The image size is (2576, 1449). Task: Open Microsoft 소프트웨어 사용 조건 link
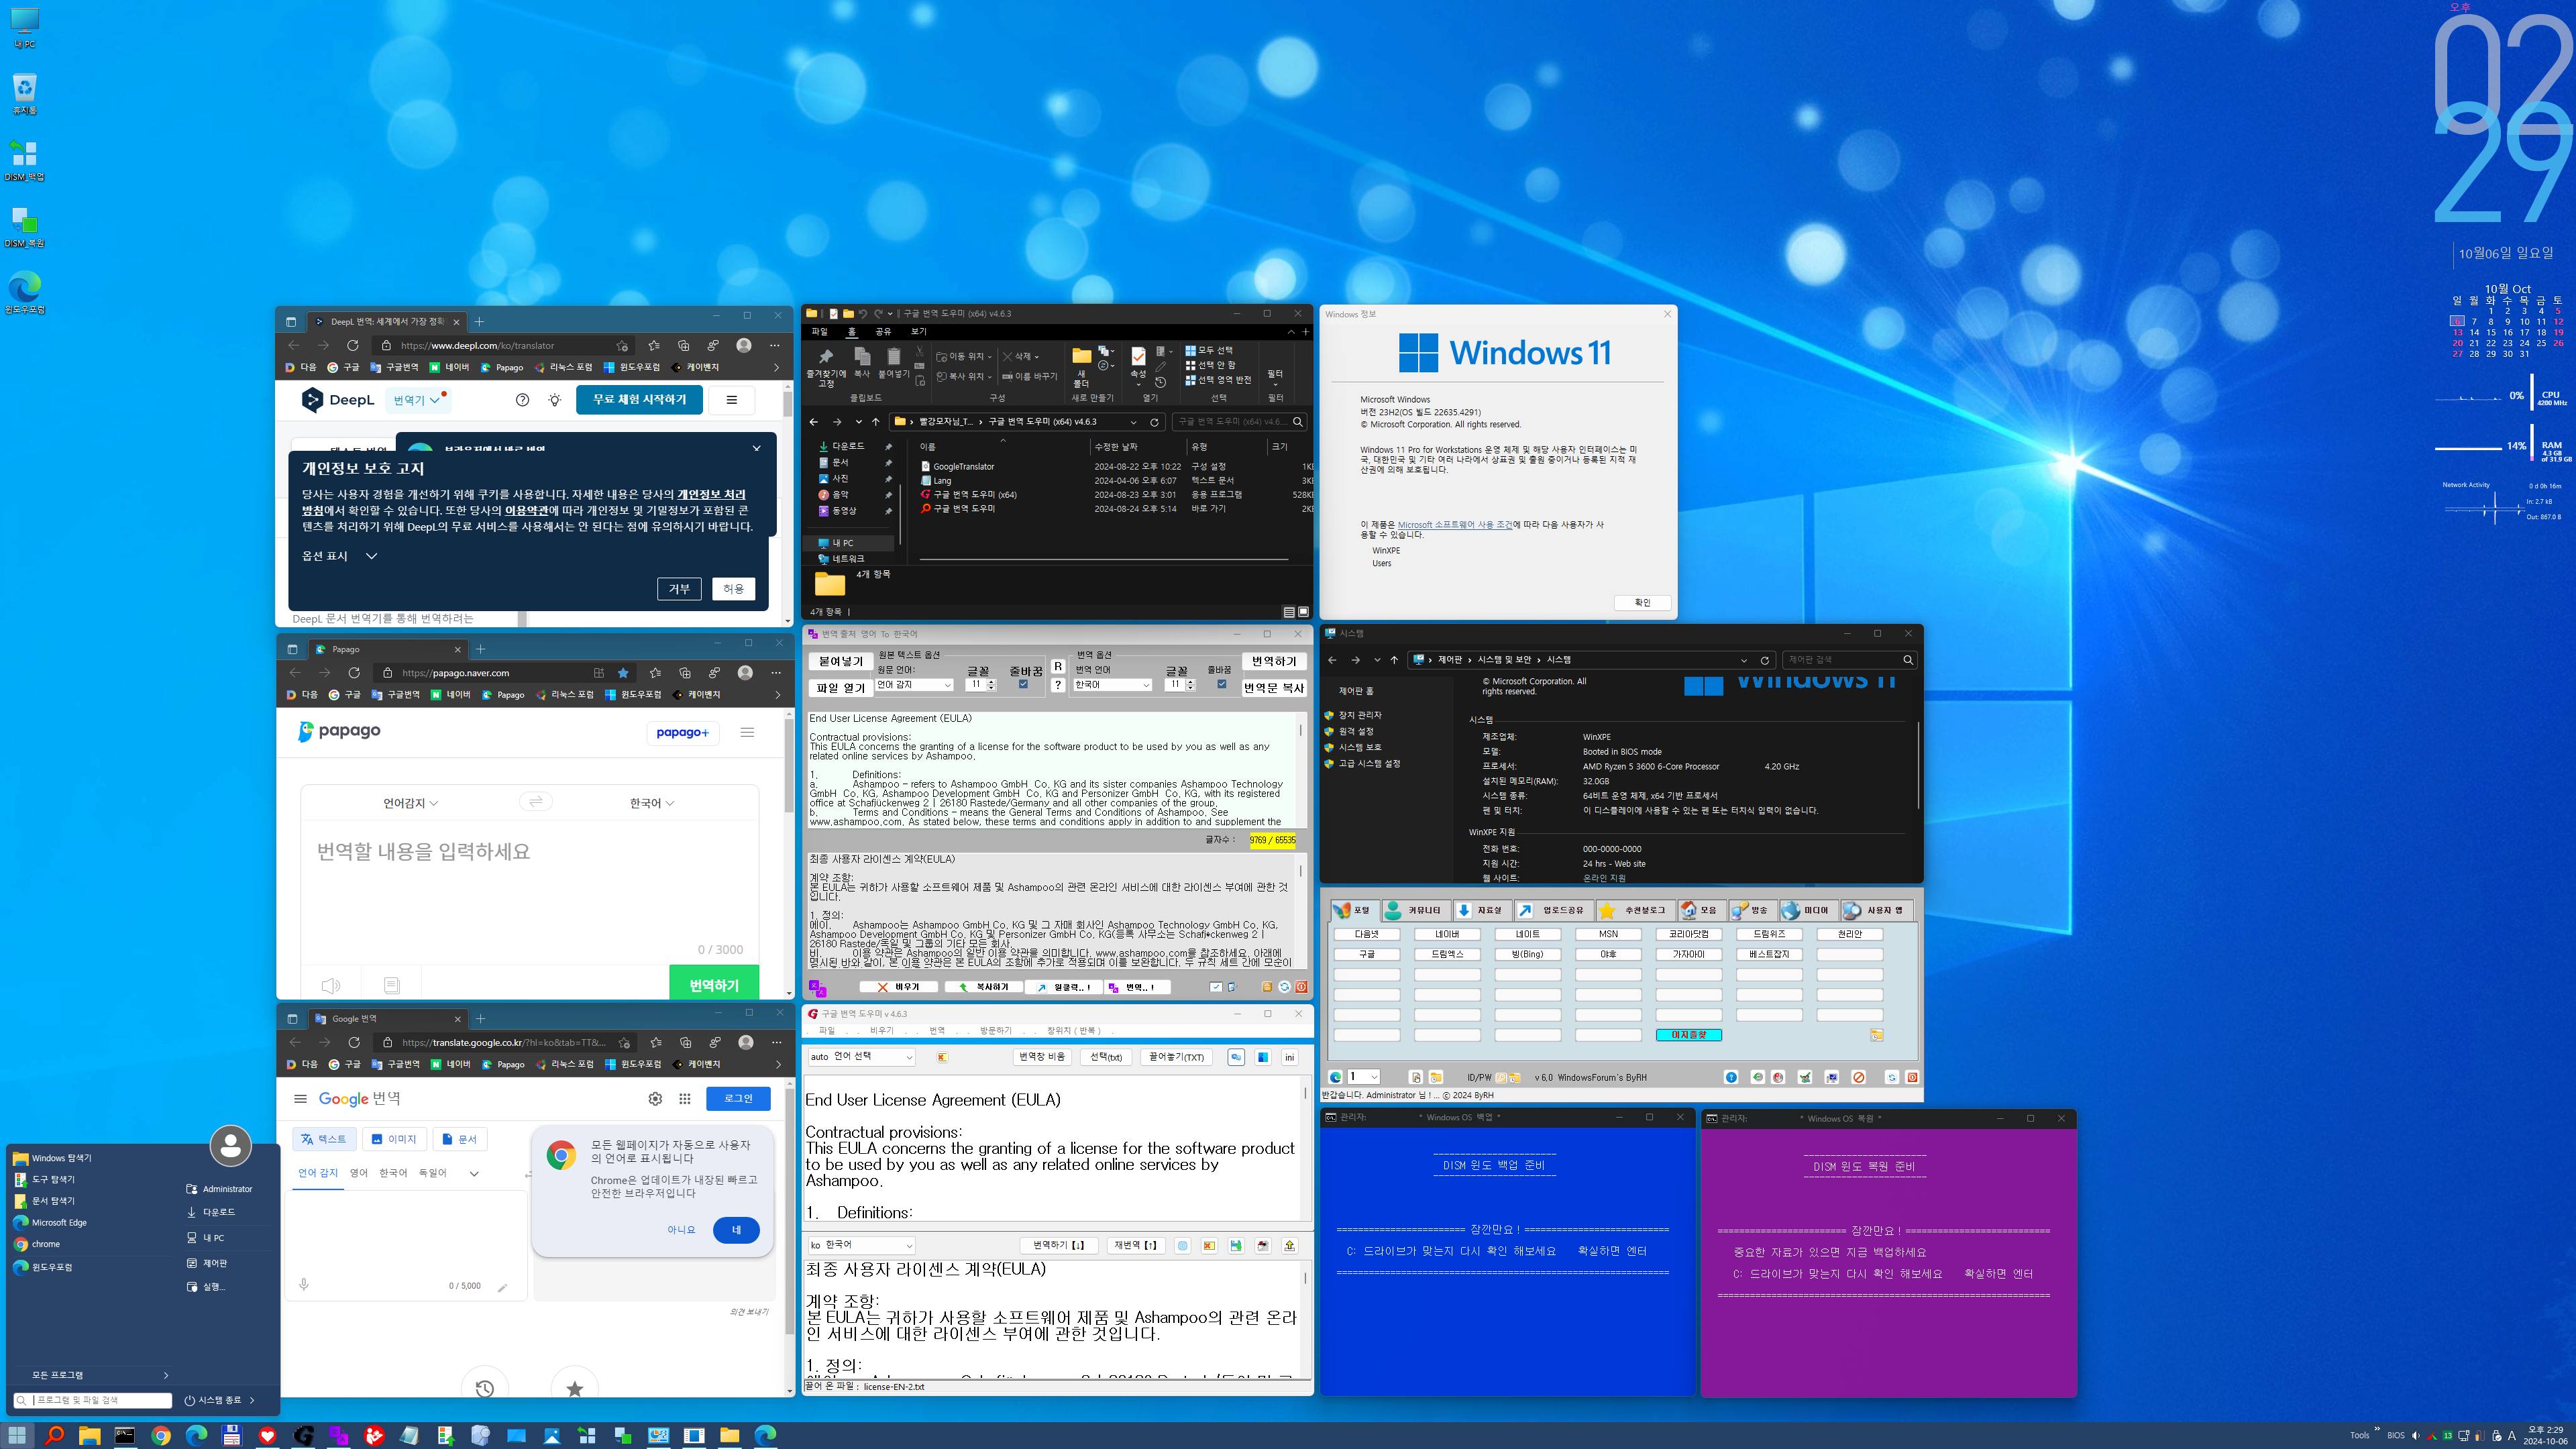pyautogui.click(x=1454, y=525)
